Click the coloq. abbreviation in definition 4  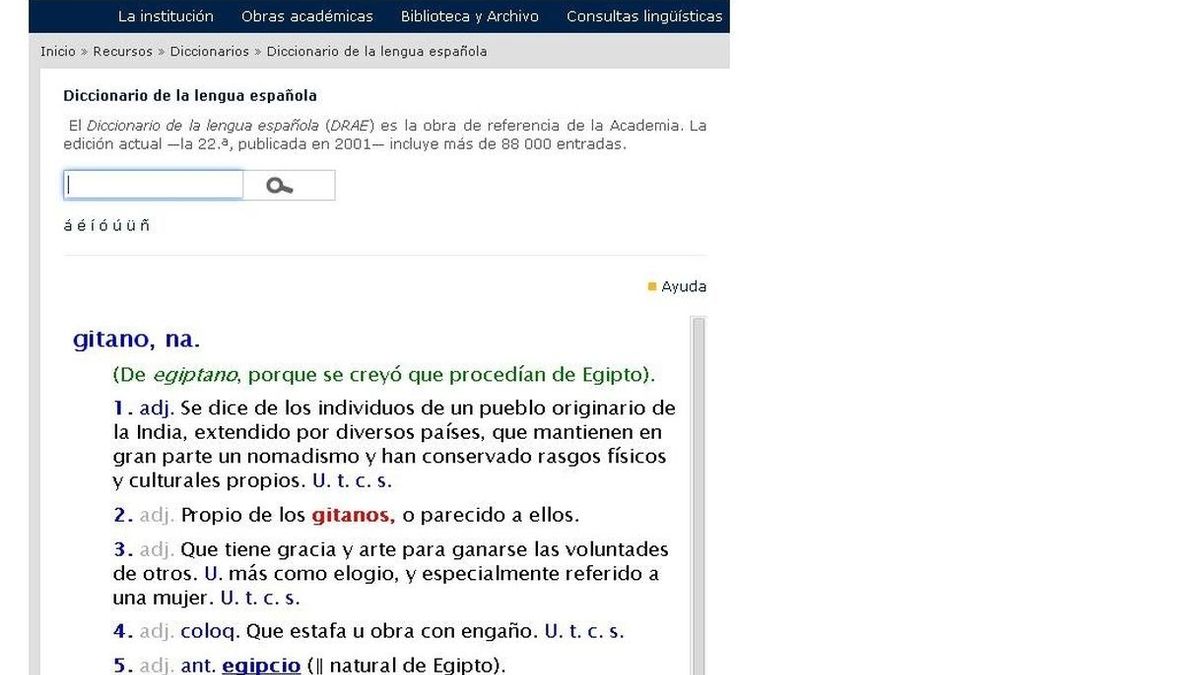click(x=210, y=632)
